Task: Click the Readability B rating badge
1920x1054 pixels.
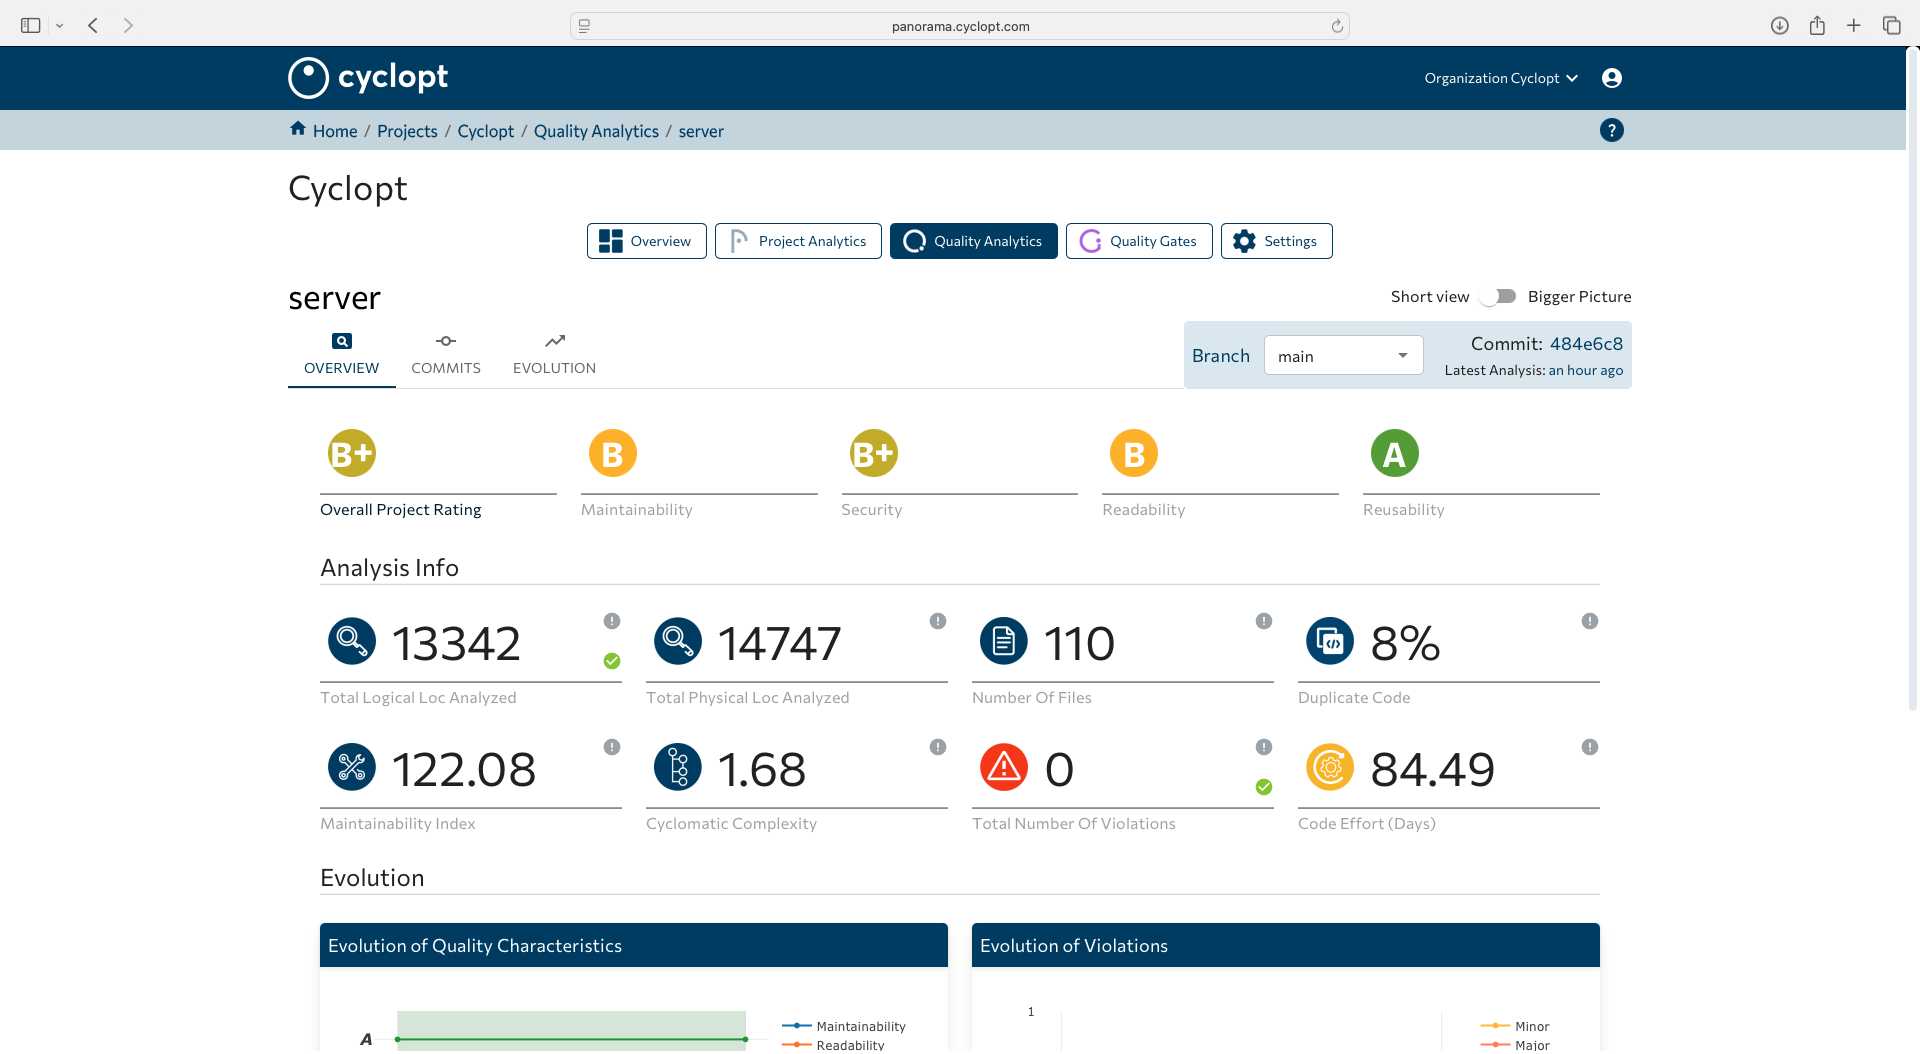Action: pyautogui.click(x=1134, y=454)
